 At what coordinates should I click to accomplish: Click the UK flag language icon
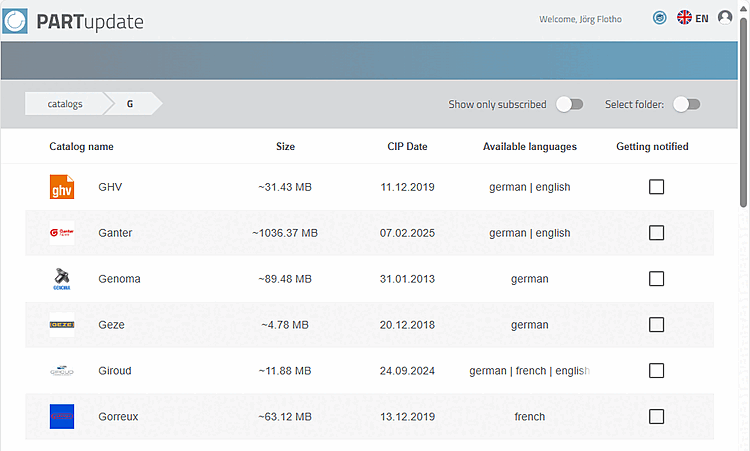pos(684,18)
